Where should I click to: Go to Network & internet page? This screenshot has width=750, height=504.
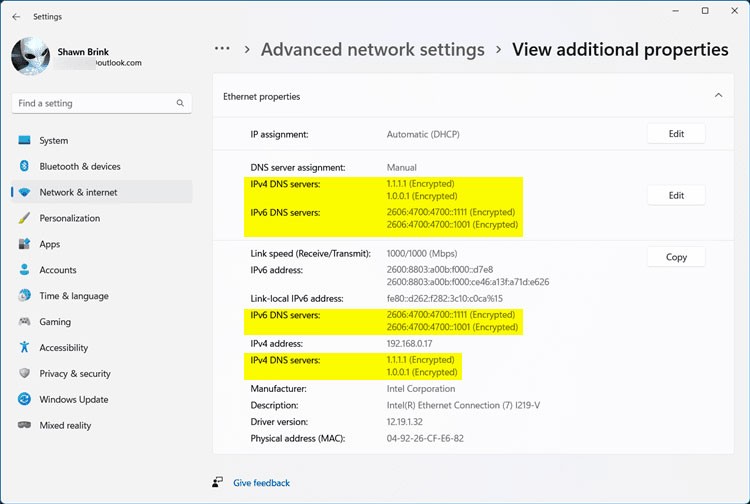[x=78, y=192]
